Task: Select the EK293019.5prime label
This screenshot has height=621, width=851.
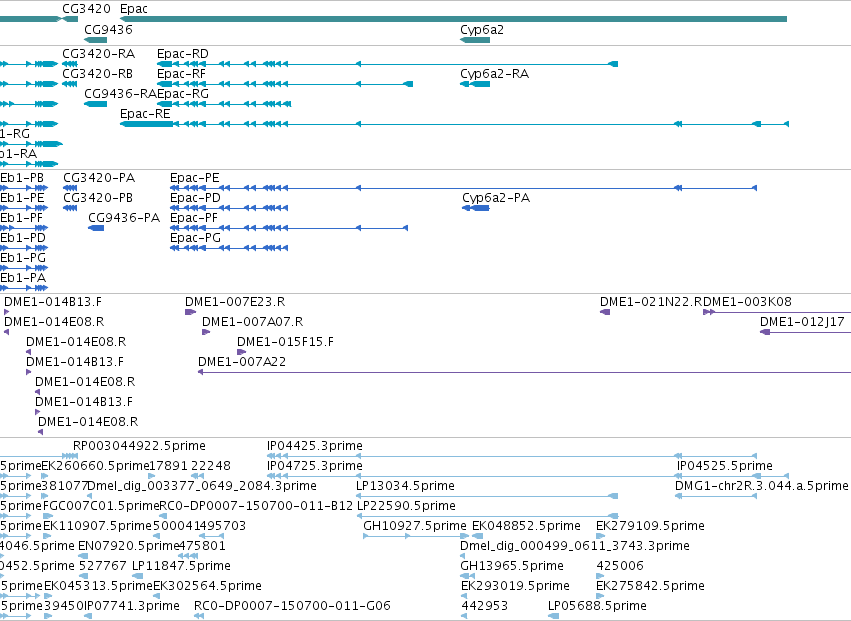Action: [x=516, y=586]
